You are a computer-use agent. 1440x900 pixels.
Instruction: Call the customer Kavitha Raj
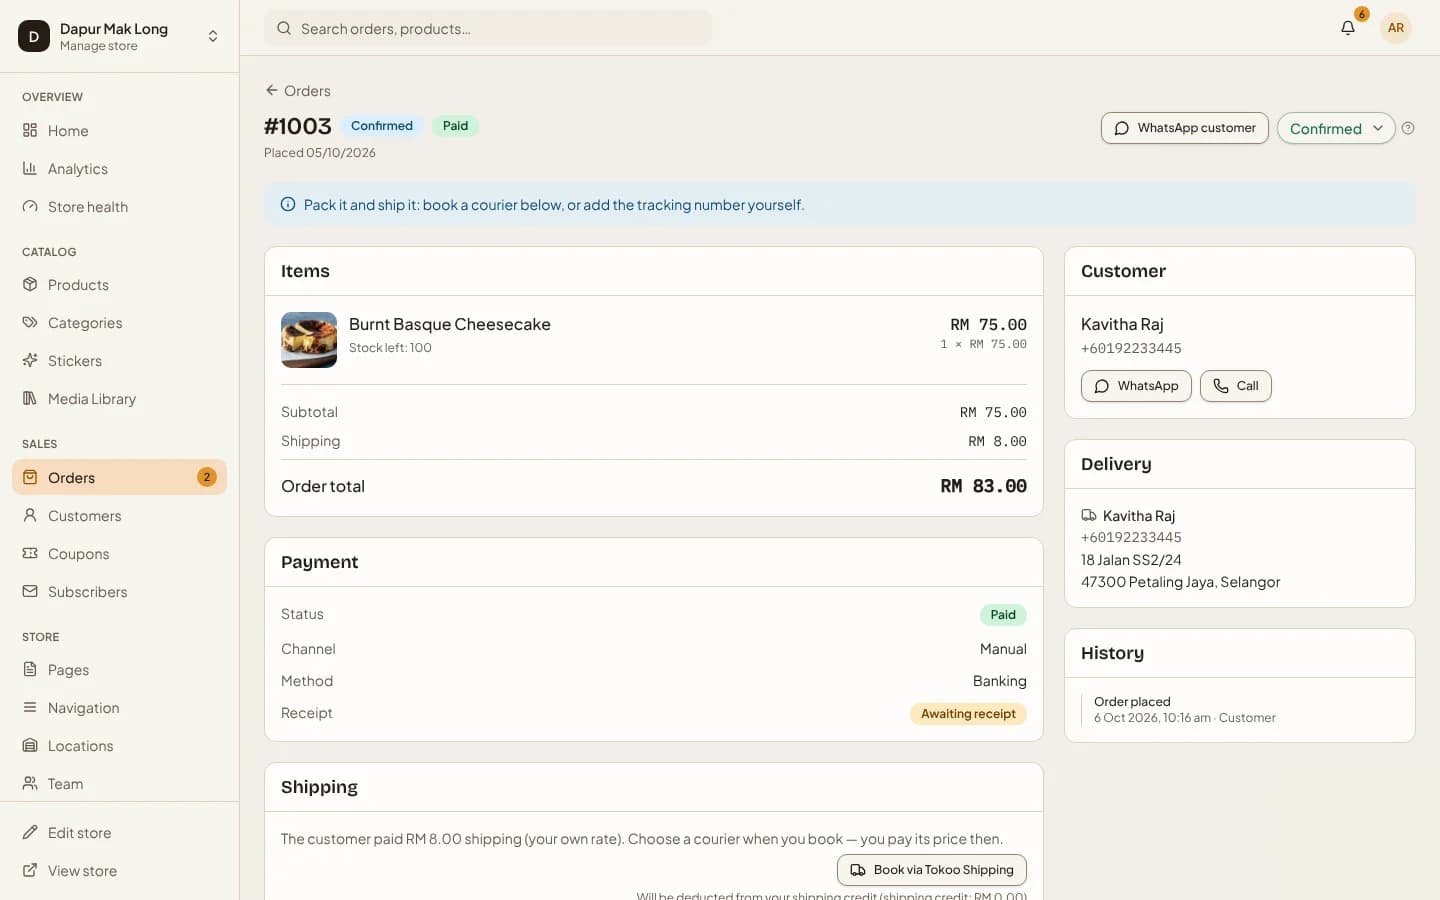1236,386
